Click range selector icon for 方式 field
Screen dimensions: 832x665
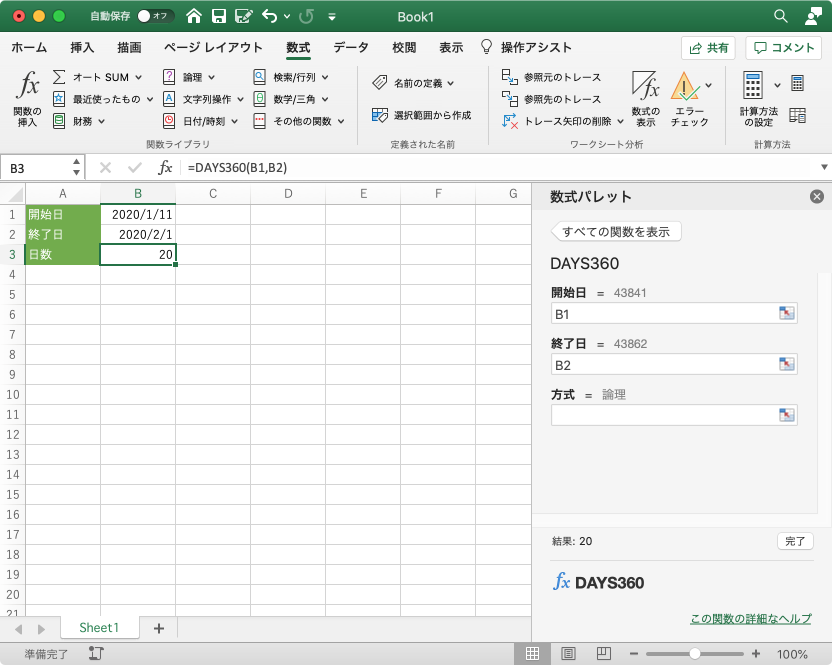coord(786,414)
